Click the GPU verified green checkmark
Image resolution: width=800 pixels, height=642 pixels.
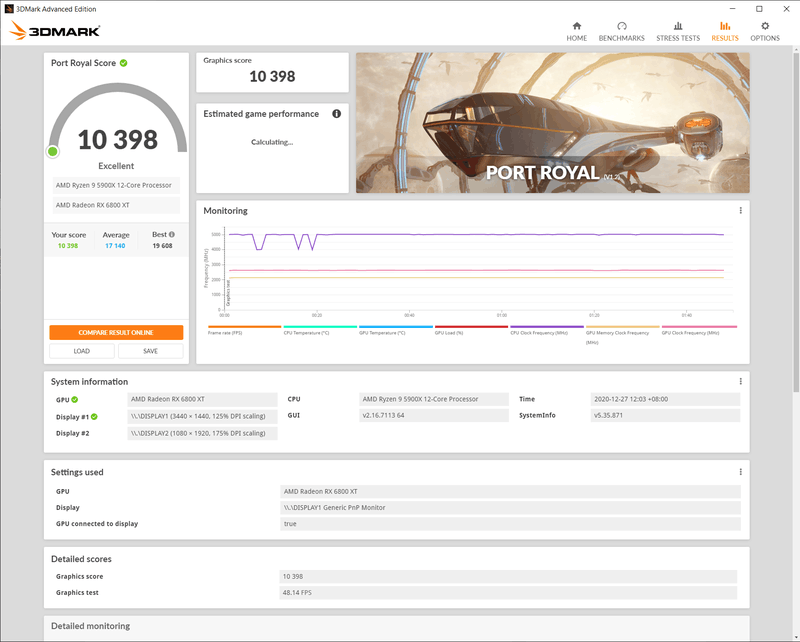(75, 400)
